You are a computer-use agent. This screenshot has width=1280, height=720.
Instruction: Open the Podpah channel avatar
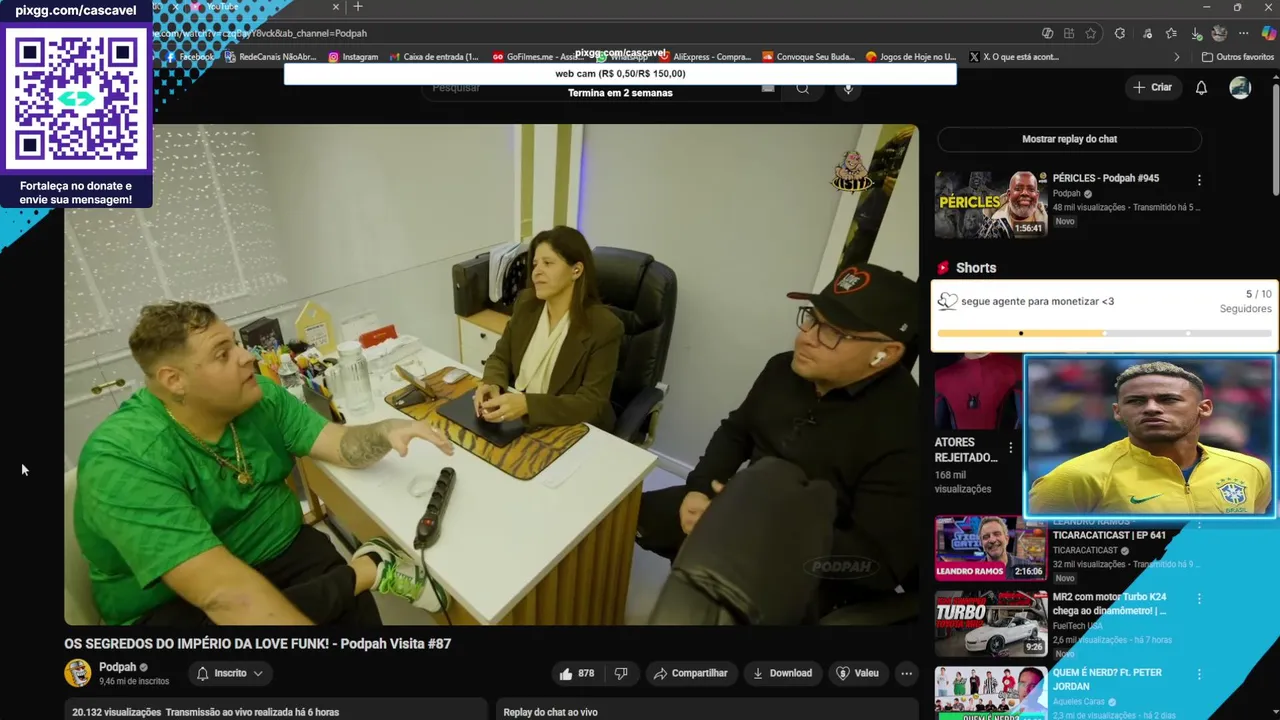(x=78, y=673)
